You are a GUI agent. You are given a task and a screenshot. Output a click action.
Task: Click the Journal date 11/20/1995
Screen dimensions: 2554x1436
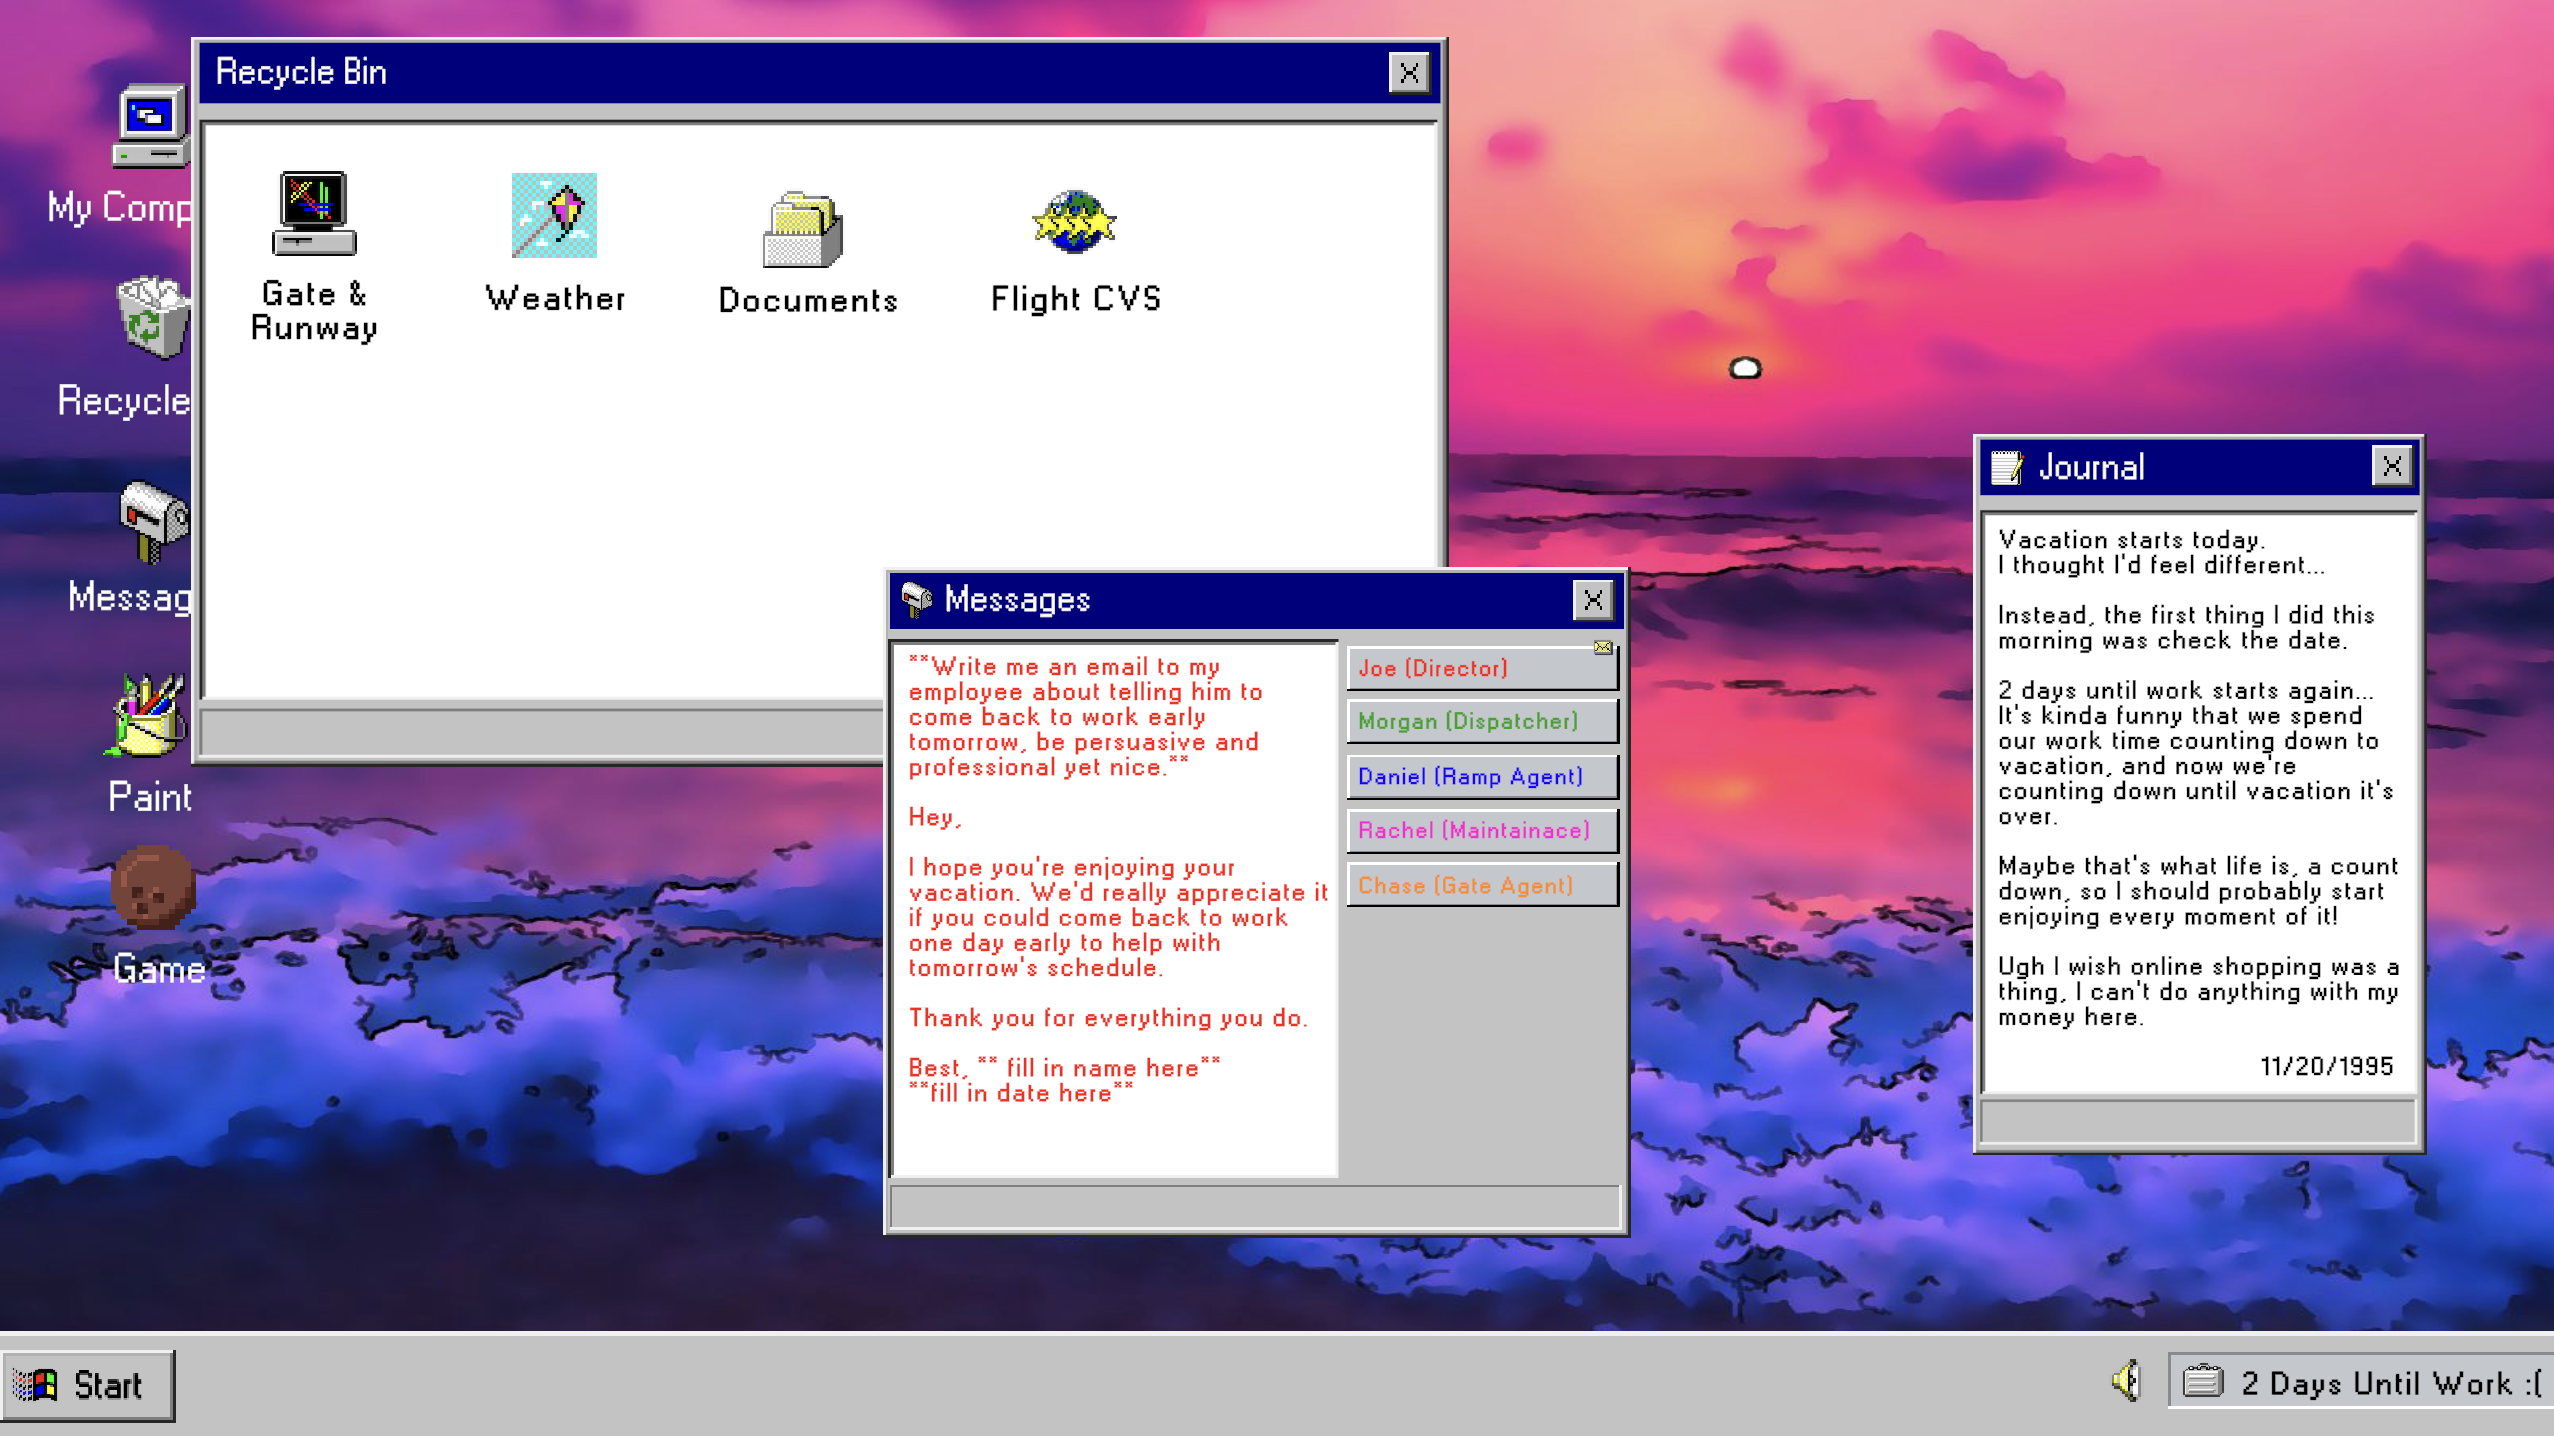coord(2326,1066)
